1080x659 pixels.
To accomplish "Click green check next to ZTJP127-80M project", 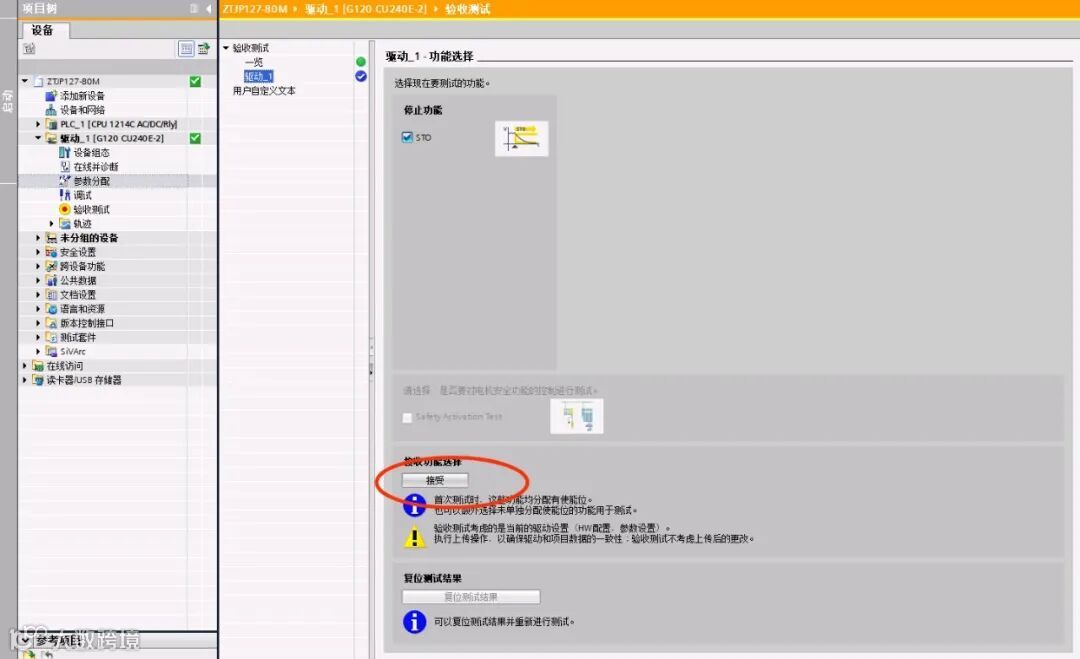I will (195, 81).
